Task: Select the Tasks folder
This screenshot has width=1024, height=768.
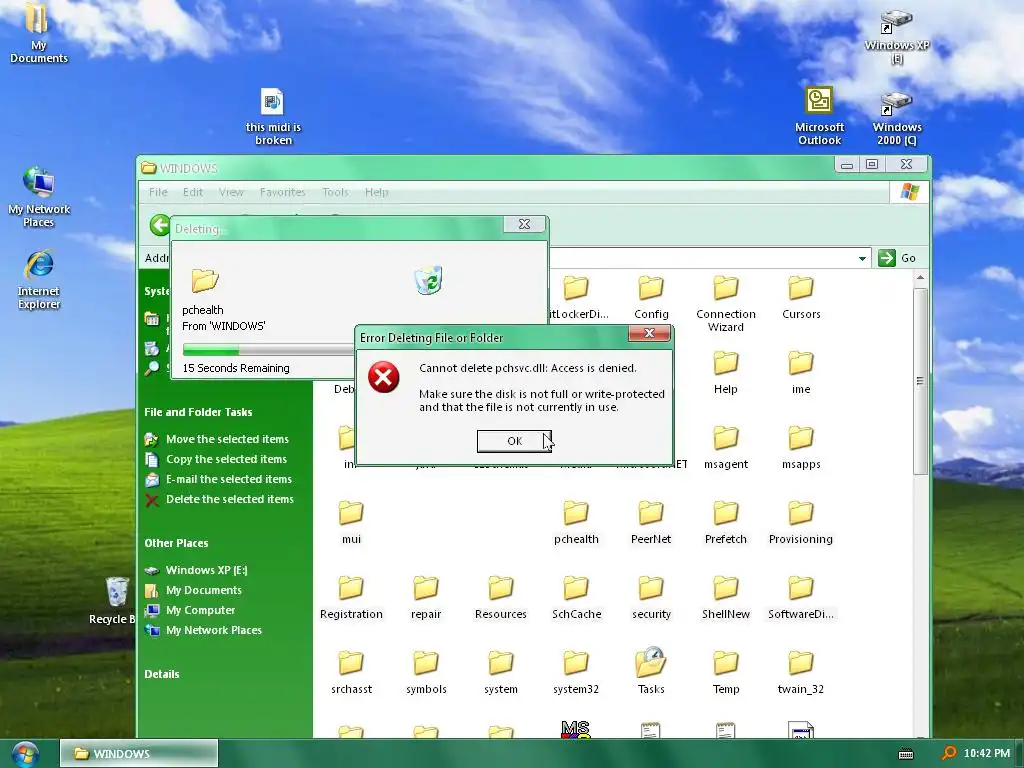Action: [651, 673]
